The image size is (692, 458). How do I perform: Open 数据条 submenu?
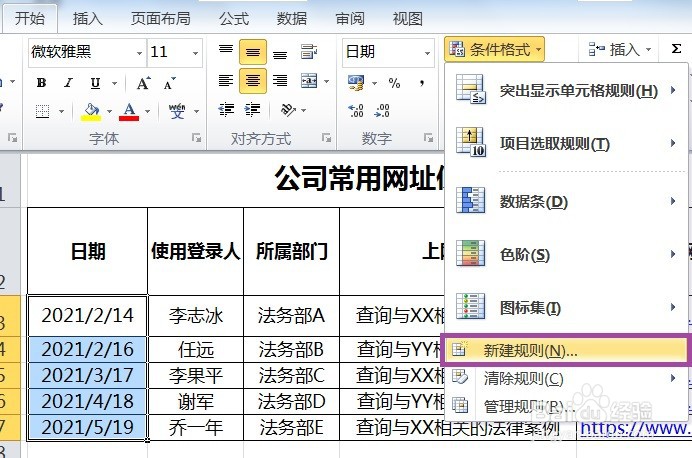point(567,201)
